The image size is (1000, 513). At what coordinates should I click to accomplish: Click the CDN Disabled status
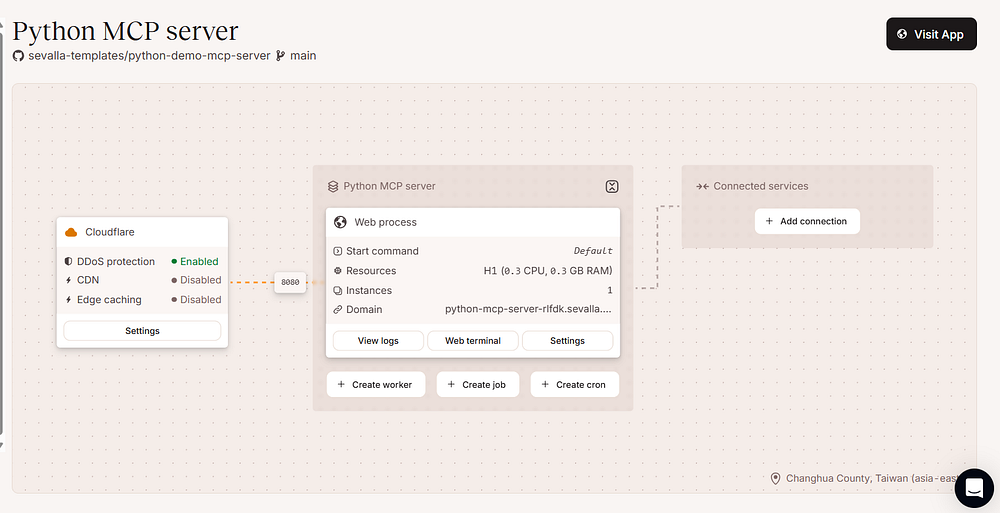[x=196, y=281]
